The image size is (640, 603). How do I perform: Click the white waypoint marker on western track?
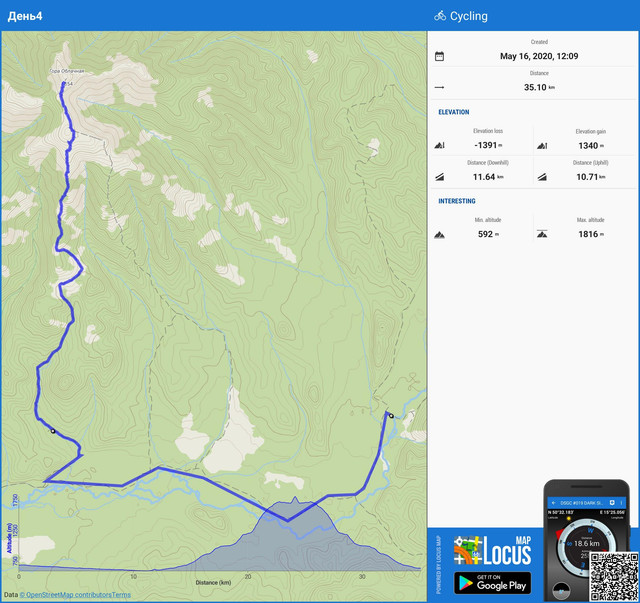(x=53, y=431)
